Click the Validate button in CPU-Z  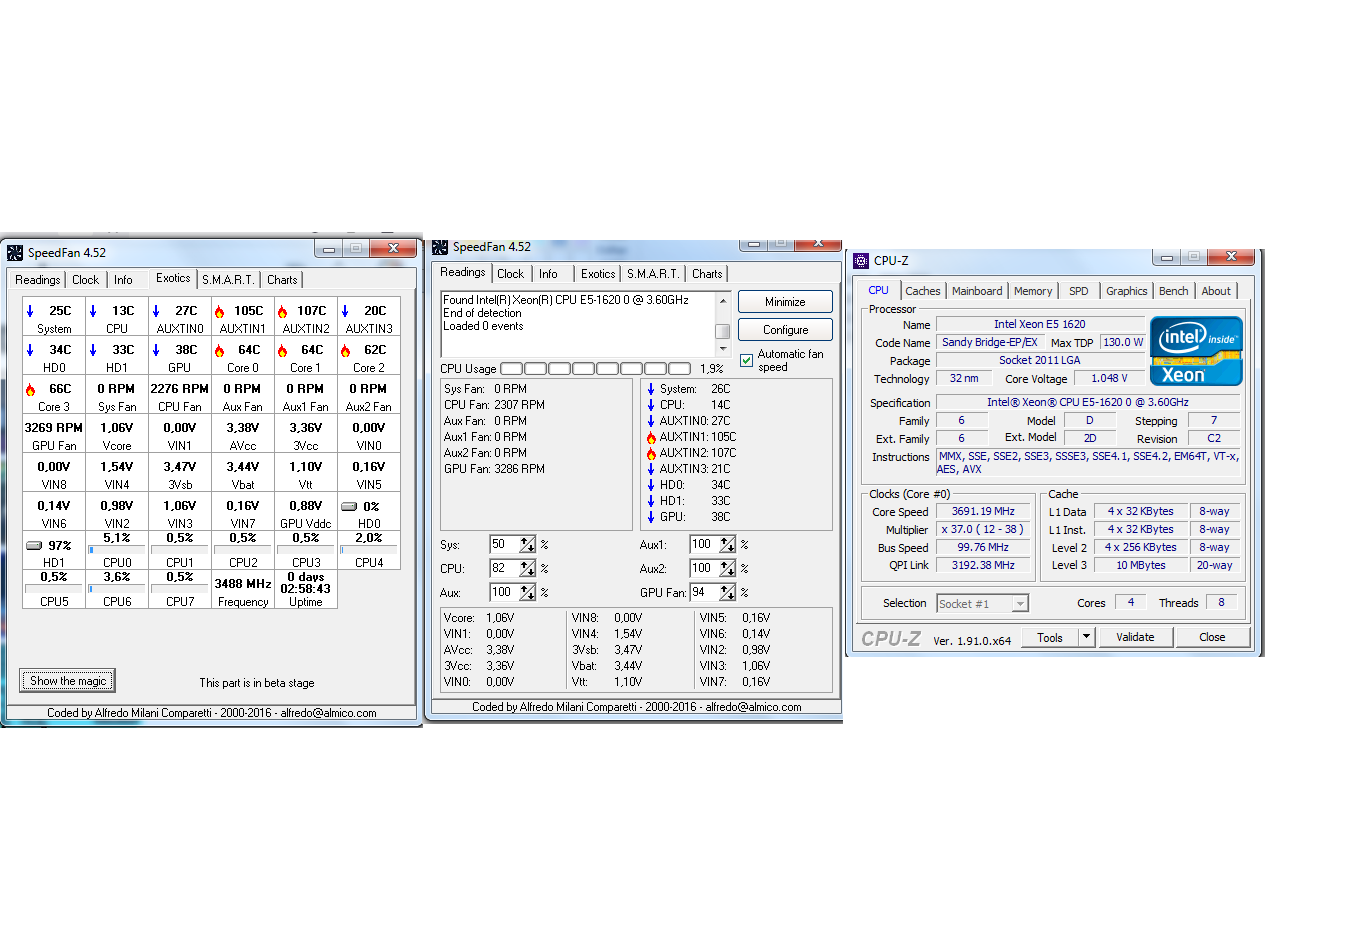pyautogui.click(x=1135, y=637)
